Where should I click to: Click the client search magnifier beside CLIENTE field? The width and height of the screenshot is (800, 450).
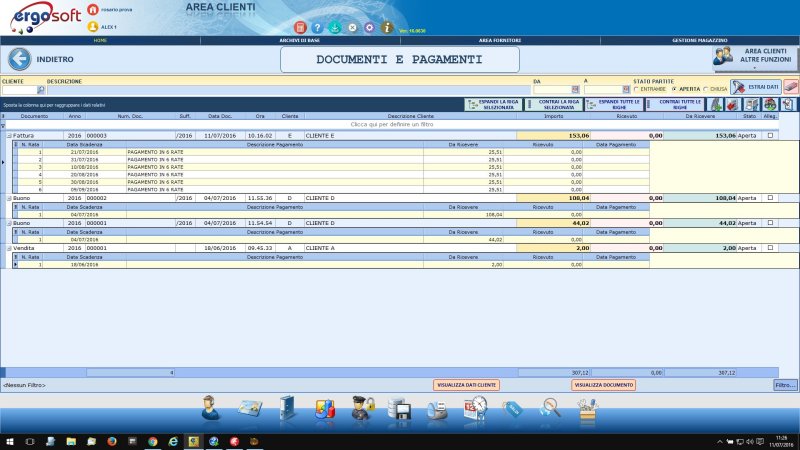point(41,90)
